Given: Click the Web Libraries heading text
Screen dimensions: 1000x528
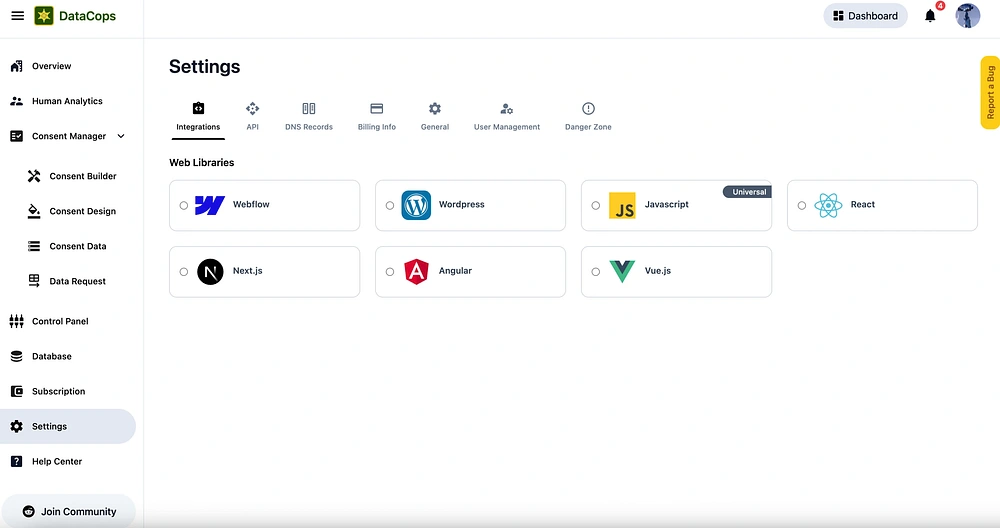Looking at the screenshot, I should [202, 163].
